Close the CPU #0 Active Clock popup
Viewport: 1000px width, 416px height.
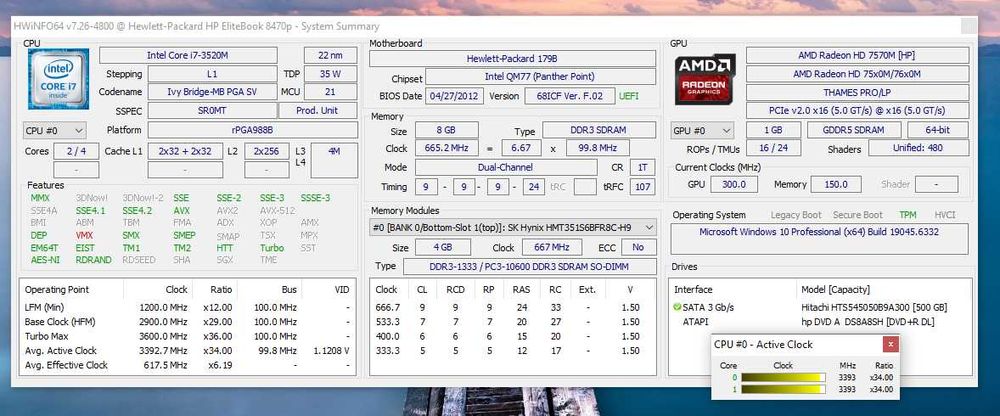(x=890, y=345)
